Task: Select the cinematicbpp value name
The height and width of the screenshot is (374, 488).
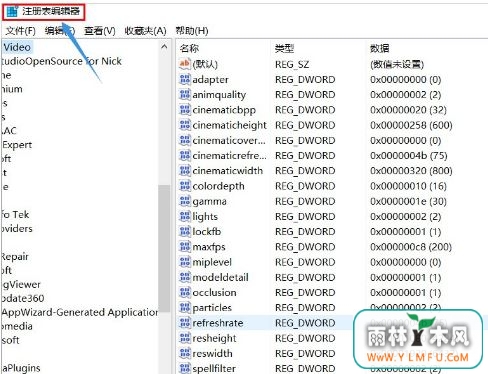Action: click(224, 110)
